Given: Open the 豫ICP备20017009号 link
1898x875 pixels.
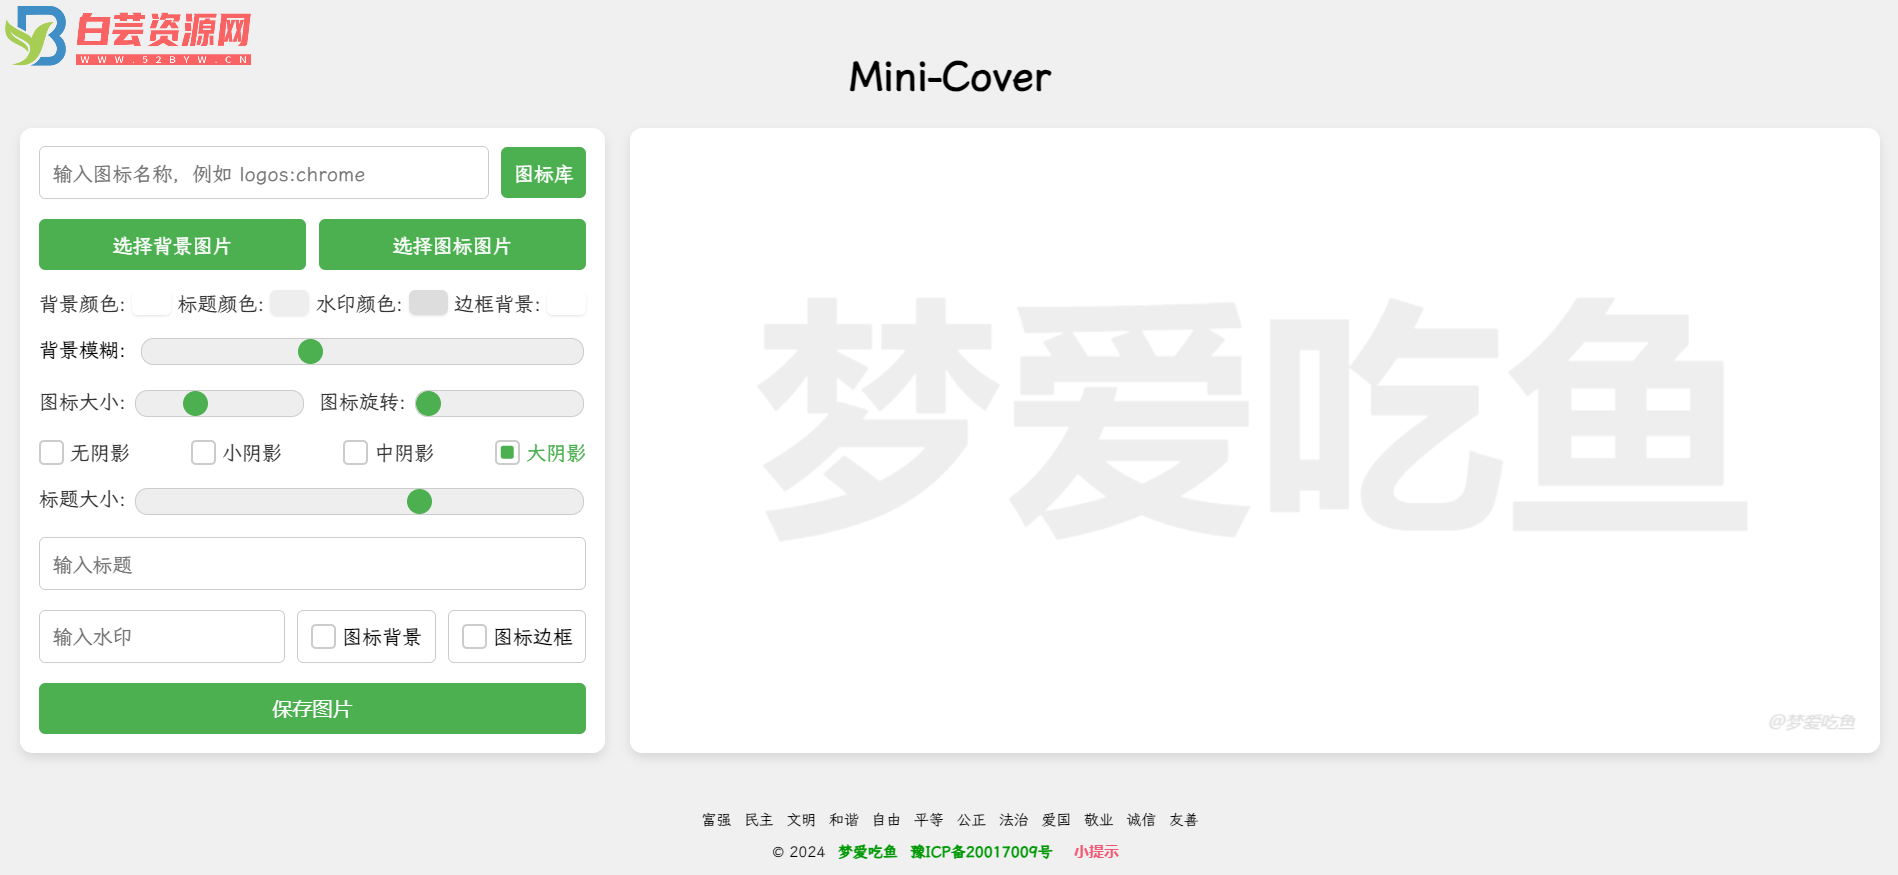Looking at the screenshot, I should coord(981,852).
